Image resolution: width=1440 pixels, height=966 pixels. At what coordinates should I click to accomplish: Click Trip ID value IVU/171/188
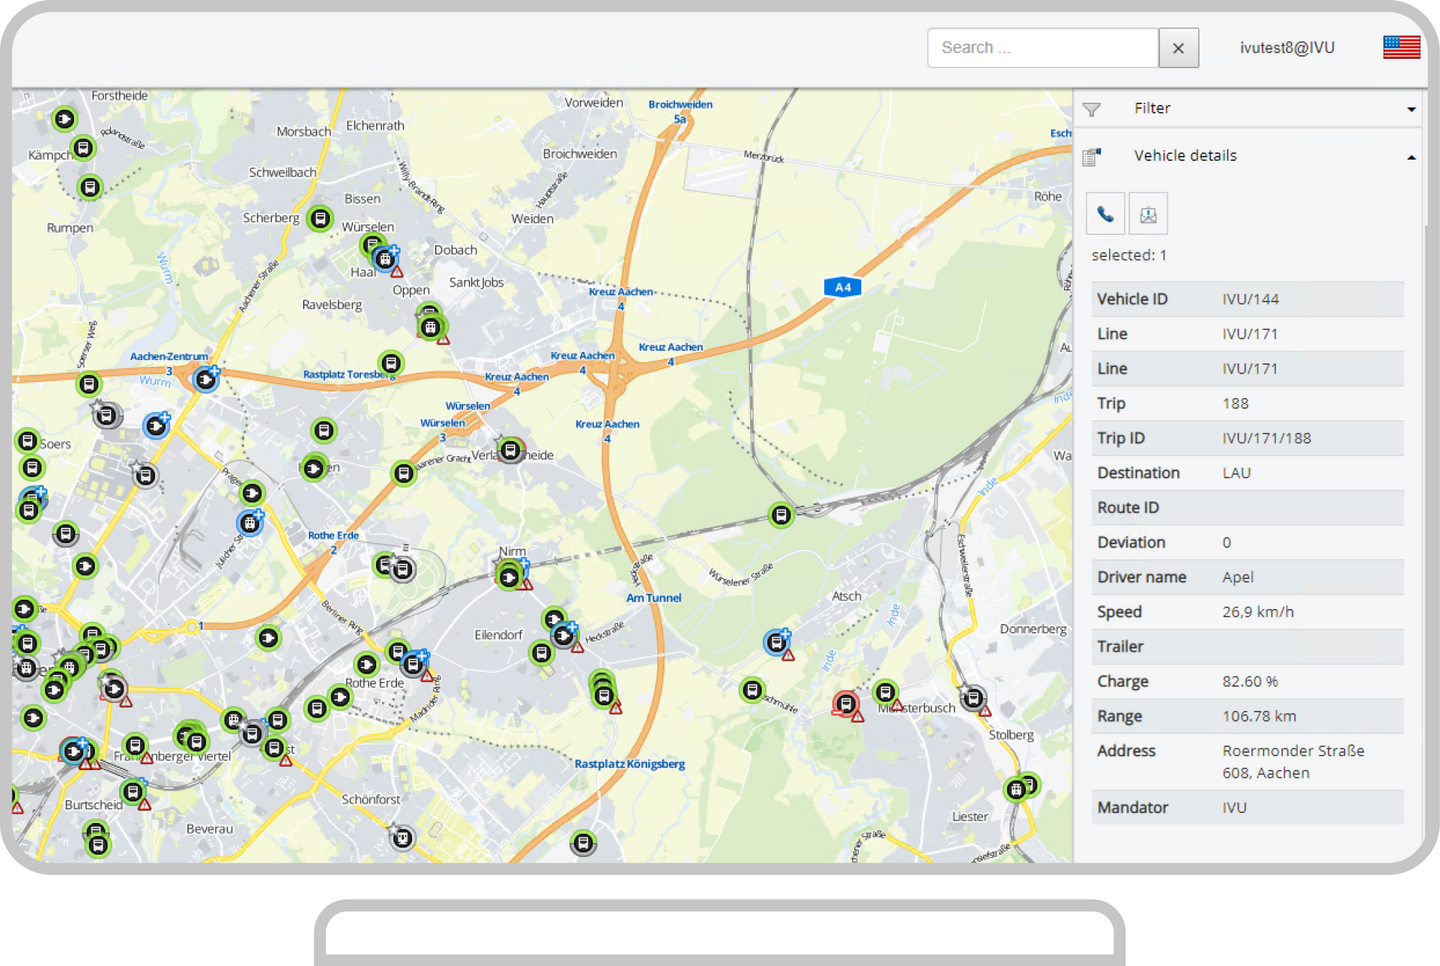click(1266, 438)
